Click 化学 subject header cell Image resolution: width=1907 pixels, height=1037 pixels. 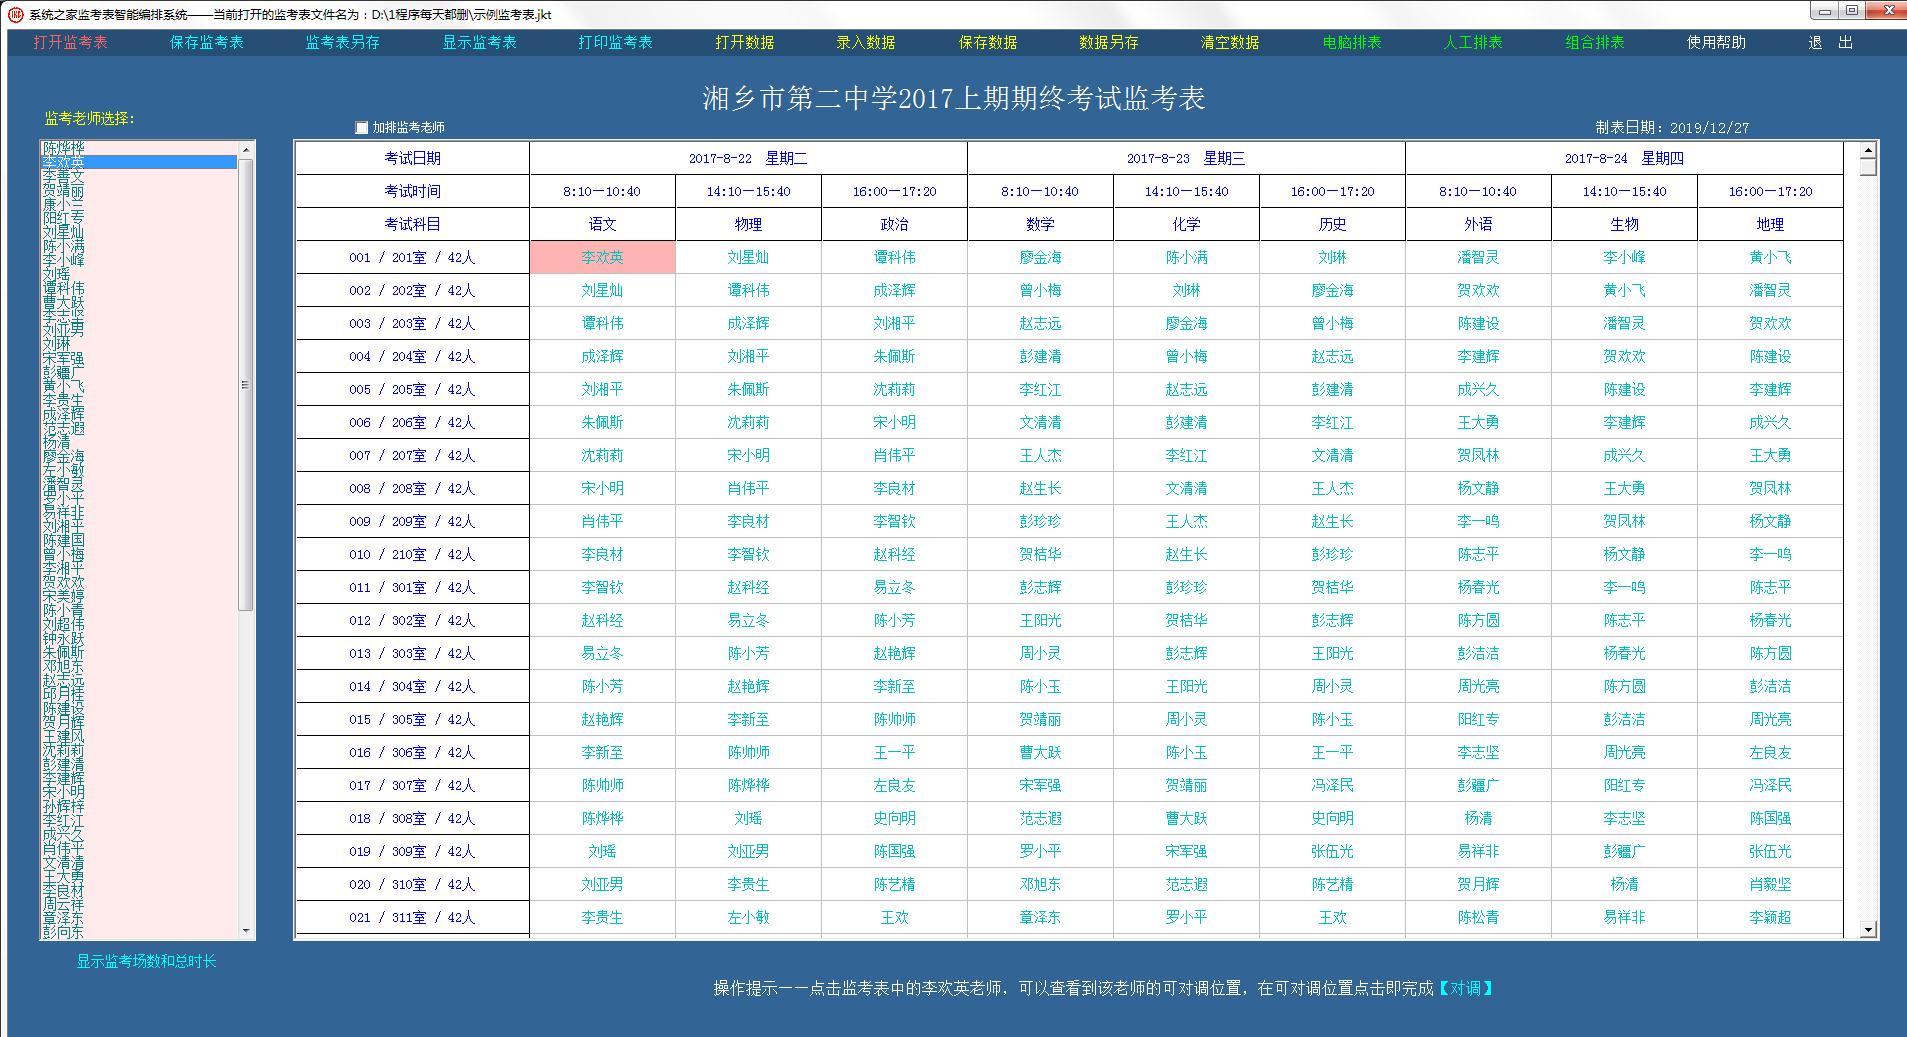click(1186, 224)
